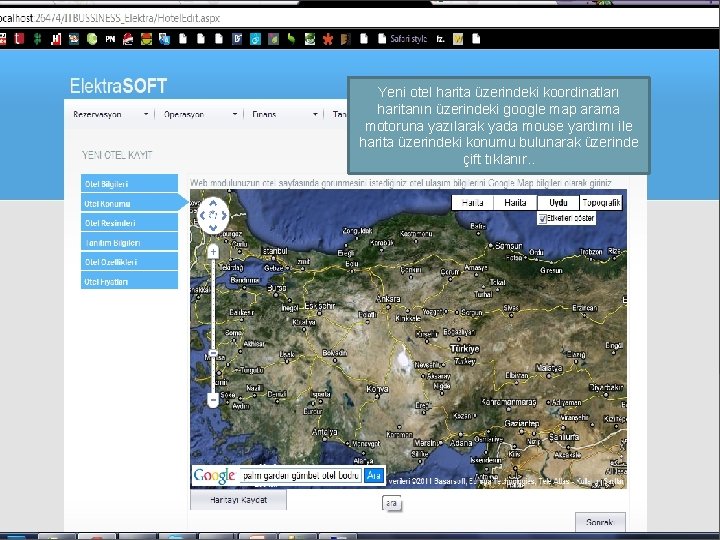
Task: Expand the Operasyon dropdown menu
Action: pos(200,114)
